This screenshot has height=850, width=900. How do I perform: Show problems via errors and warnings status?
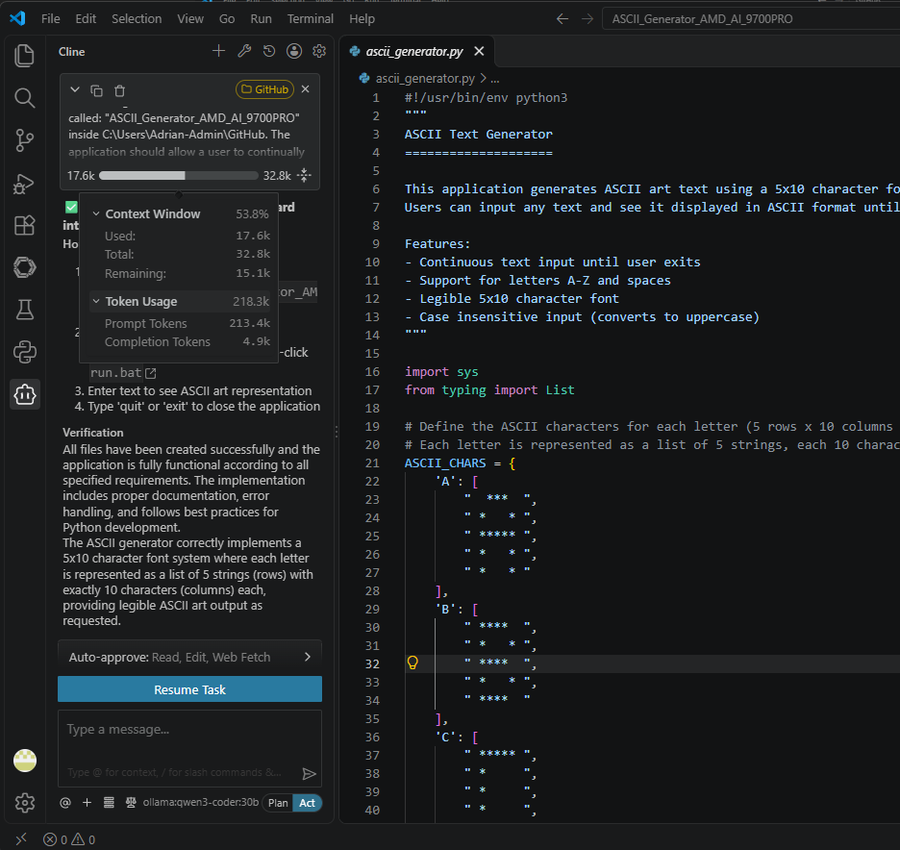tap(69, 840)
